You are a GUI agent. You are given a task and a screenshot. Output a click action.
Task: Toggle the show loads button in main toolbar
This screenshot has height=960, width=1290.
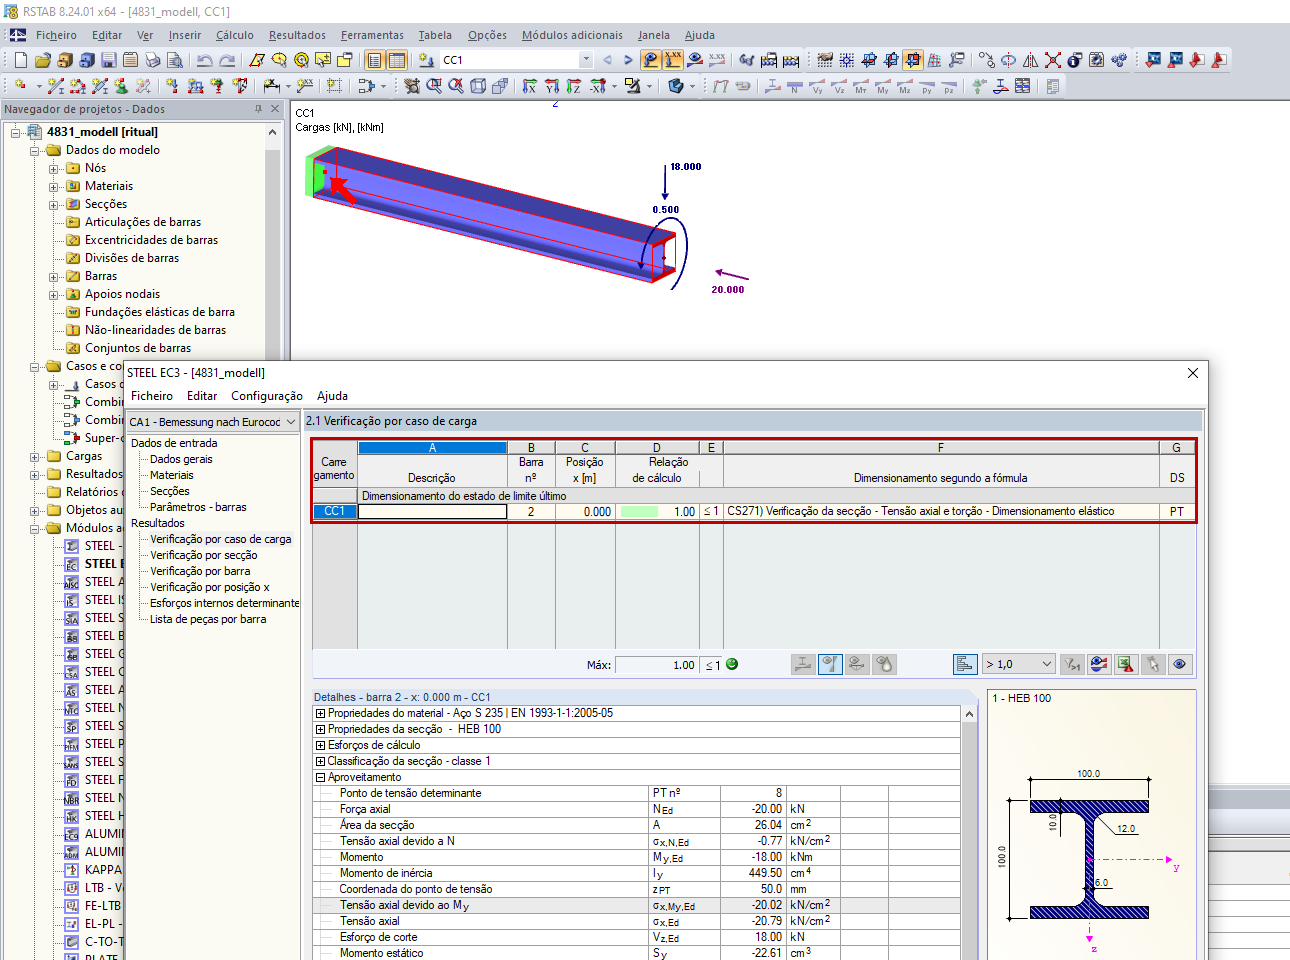point(651,60)
